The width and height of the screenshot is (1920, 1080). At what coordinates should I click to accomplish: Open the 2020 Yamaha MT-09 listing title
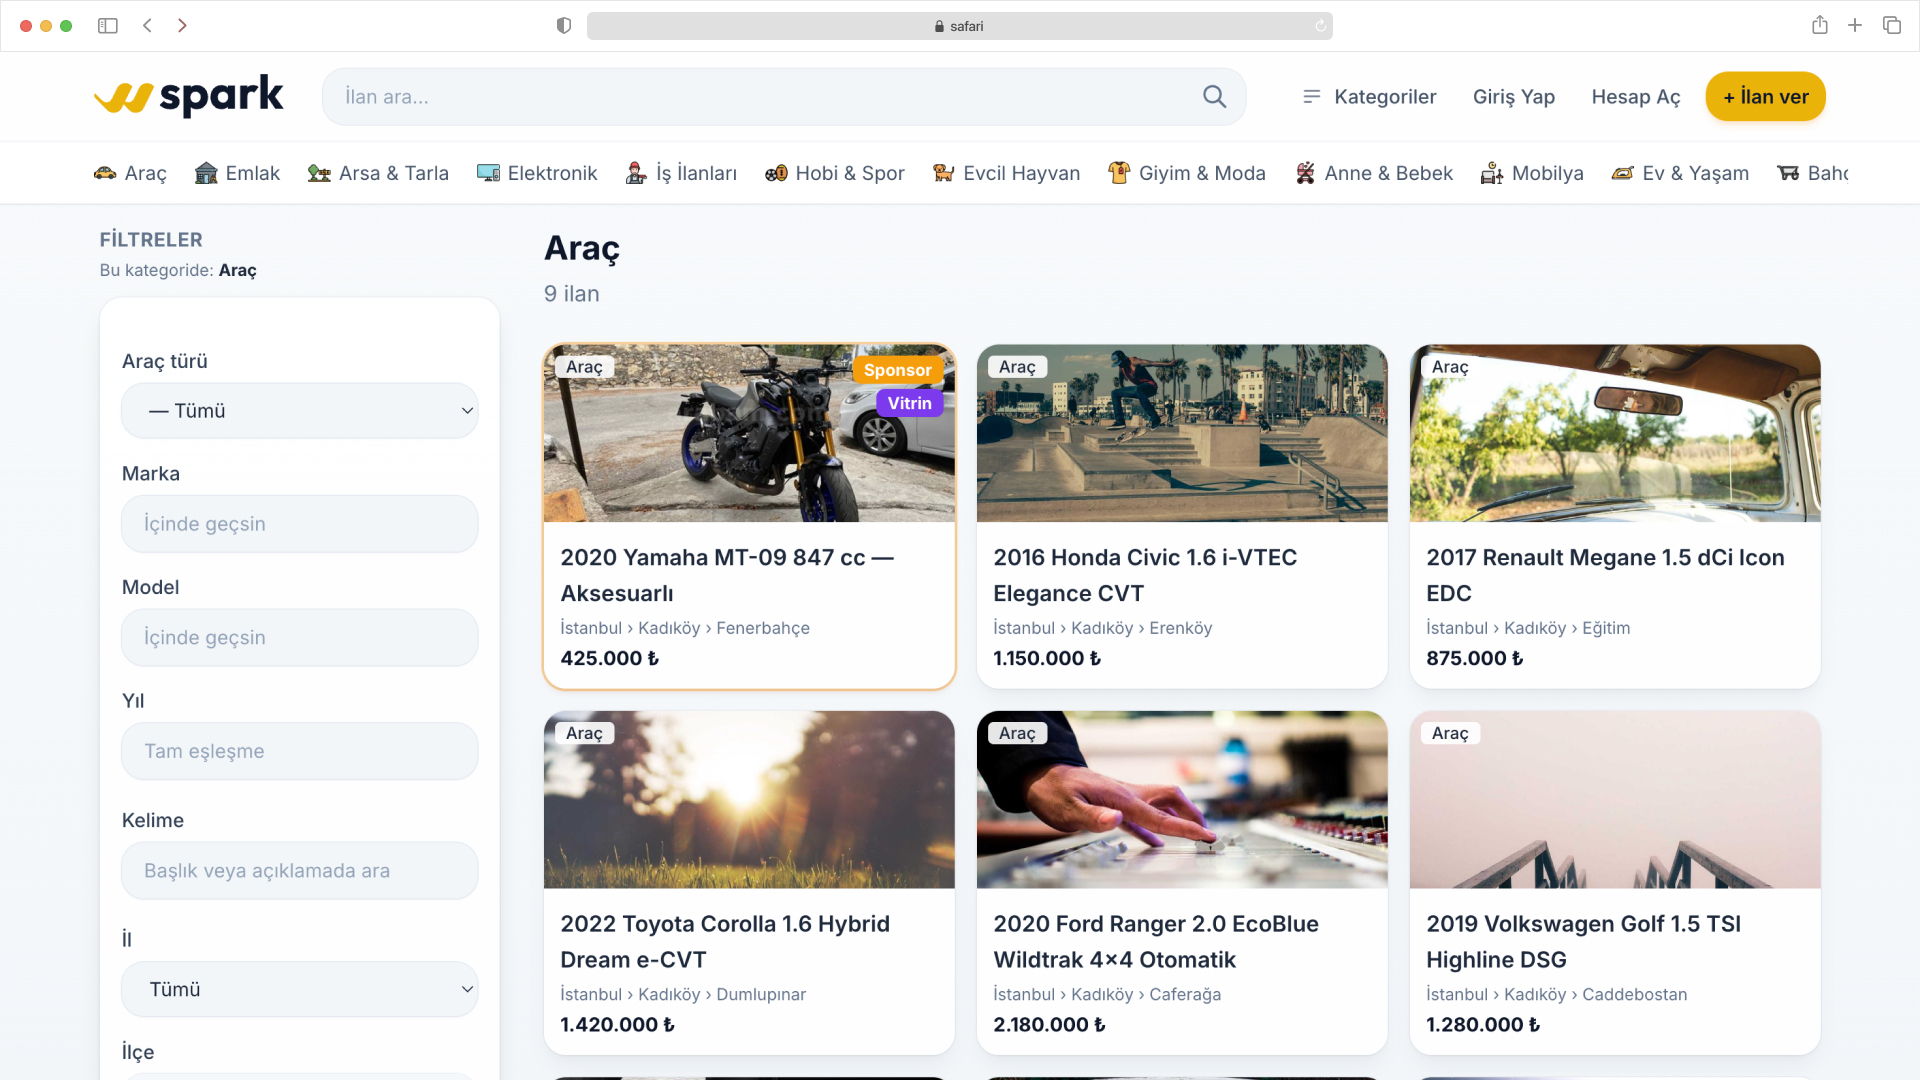(x=727, y=575)
